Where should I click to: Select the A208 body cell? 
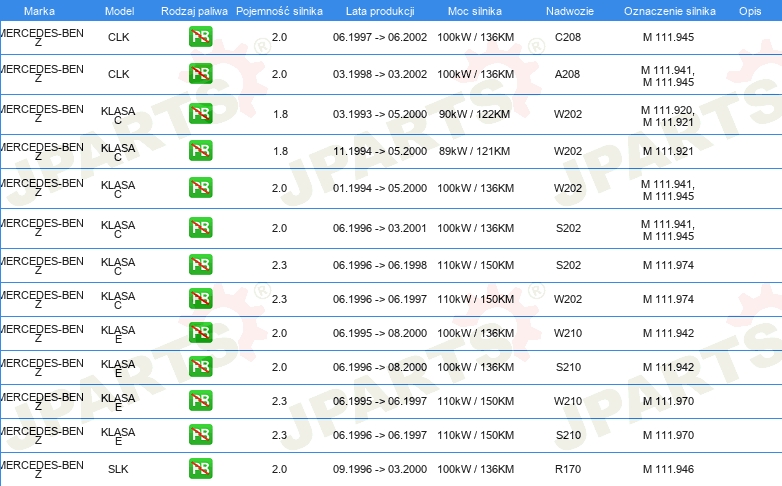point(567,74)
